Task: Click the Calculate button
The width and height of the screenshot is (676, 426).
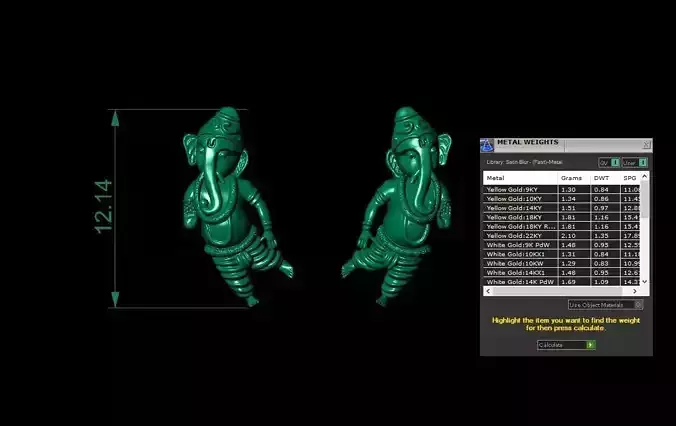Action: pyautogui.click(x=566, y=345)
